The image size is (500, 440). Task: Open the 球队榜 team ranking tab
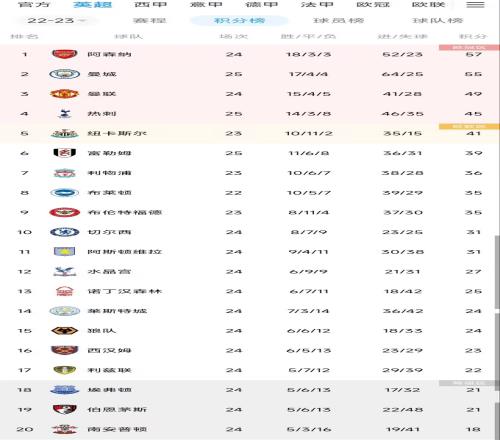click(437, 21)
